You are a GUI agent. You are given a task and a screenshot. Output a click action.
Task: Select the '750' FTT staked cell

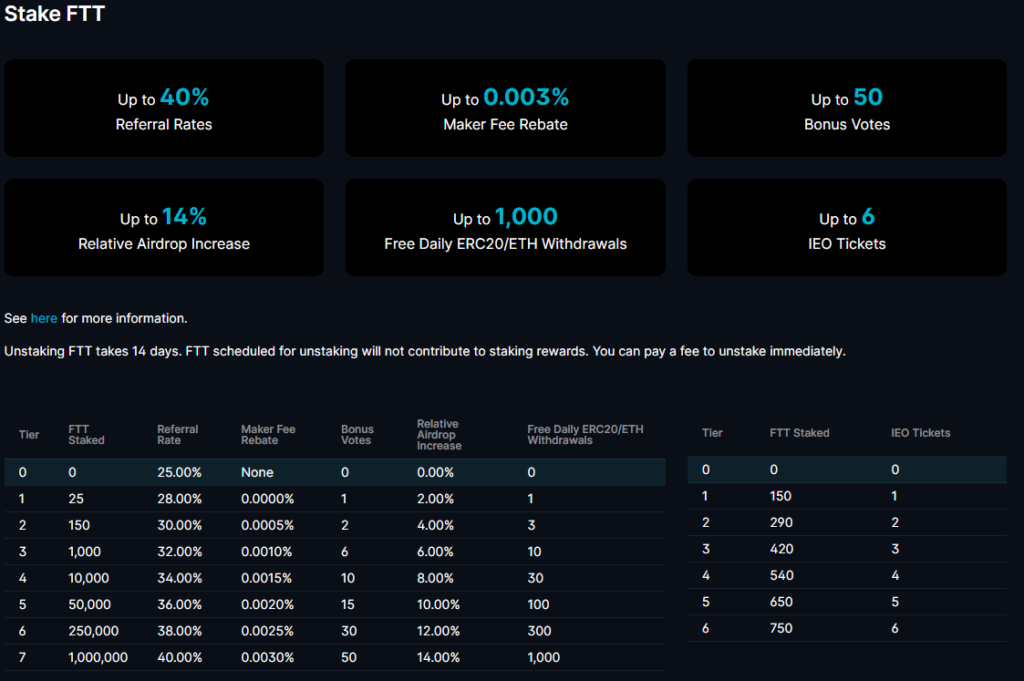(x=781, y=628)
